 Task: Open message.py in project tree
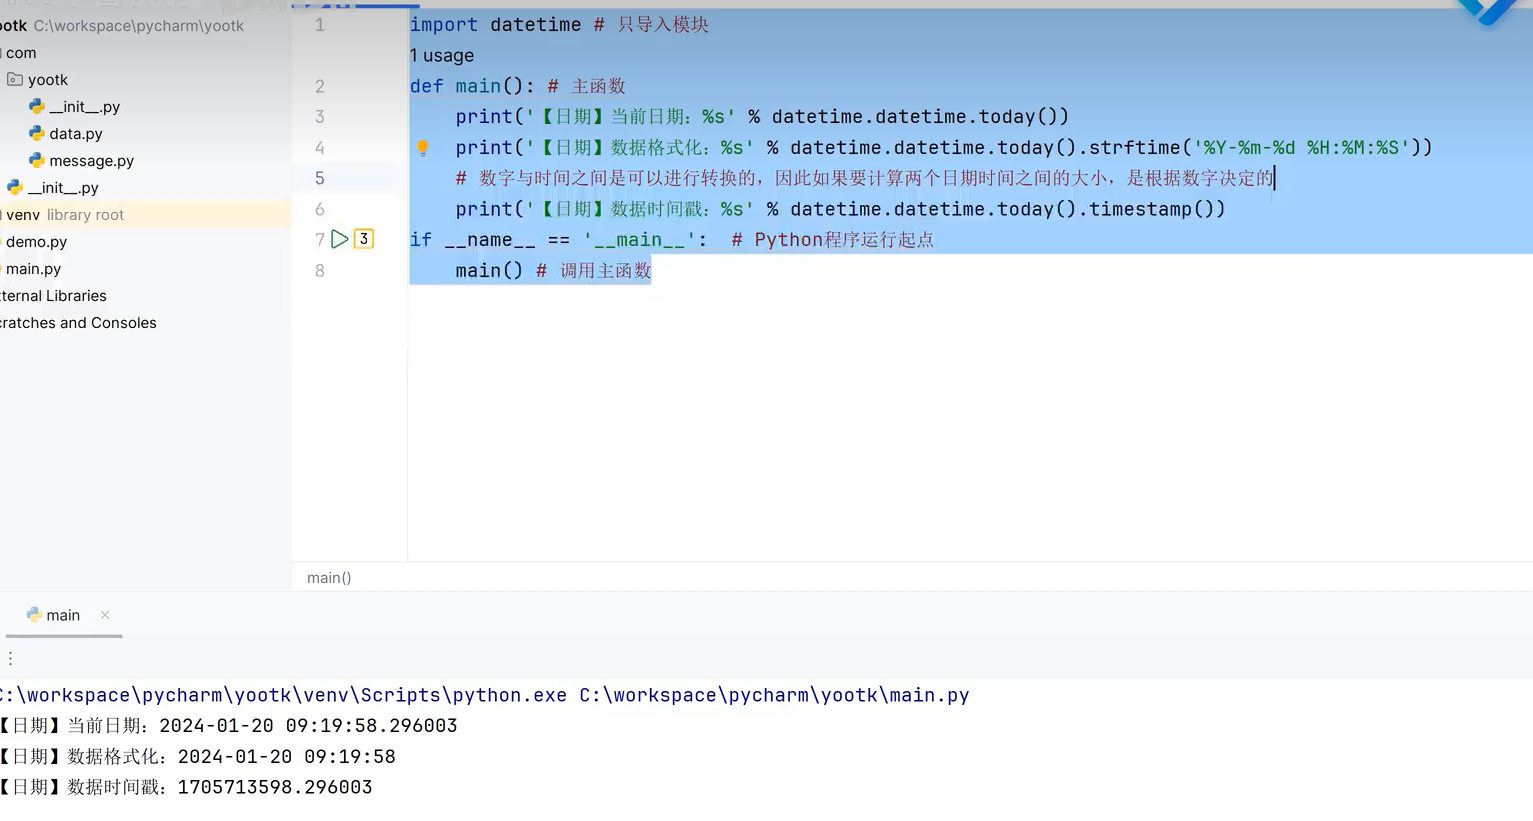point(92,160)
